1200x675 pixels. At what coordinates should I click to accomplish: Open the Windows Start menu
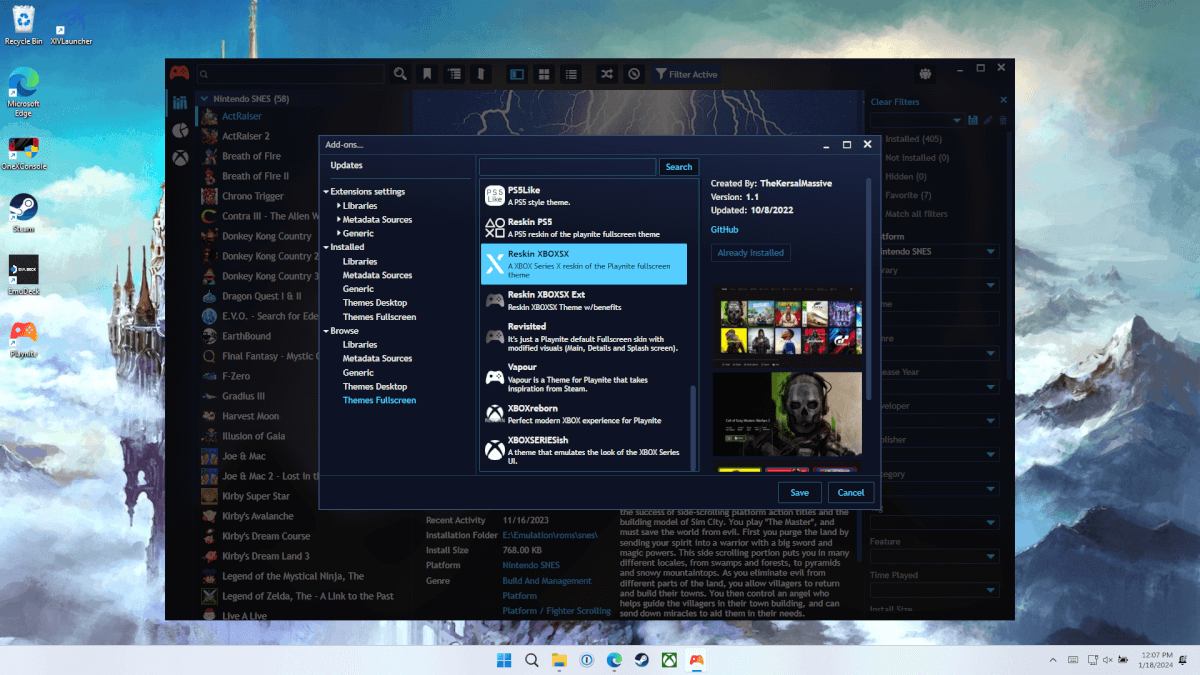tap(504, 660)
